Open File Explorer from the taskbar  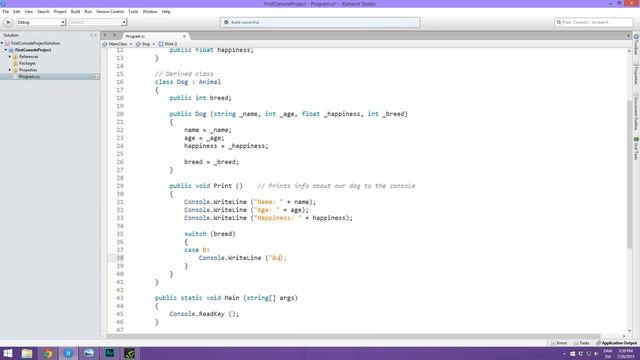27,353
